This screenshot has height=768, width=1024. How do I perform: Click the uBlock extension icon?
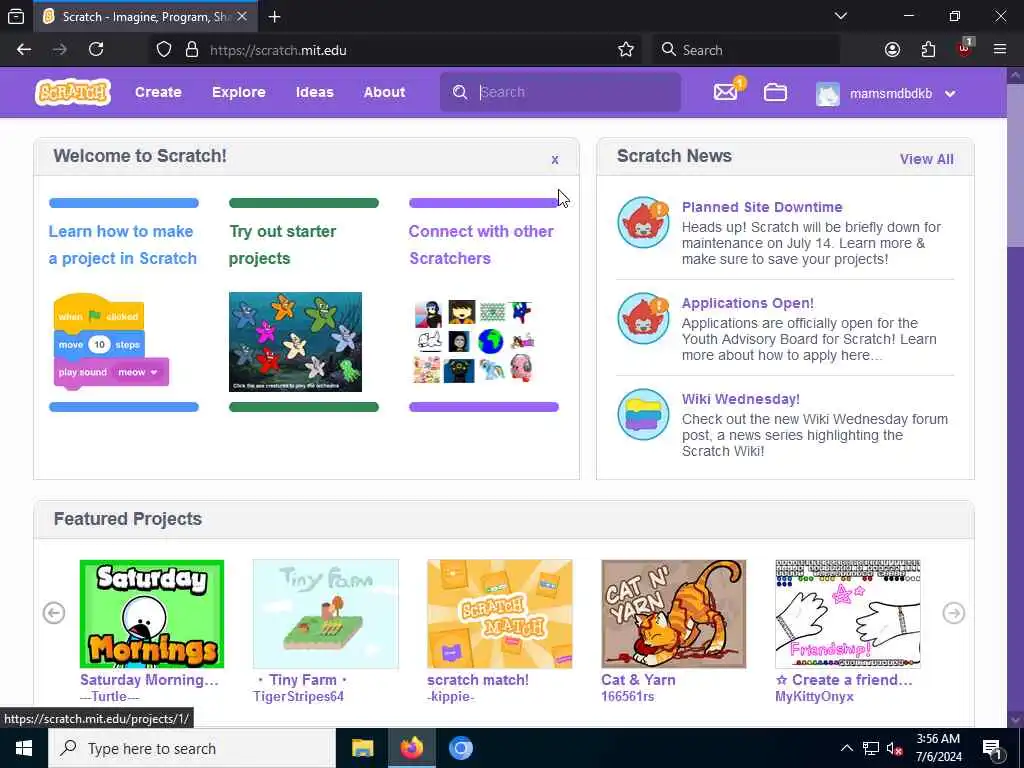click(x=965, y=48)
